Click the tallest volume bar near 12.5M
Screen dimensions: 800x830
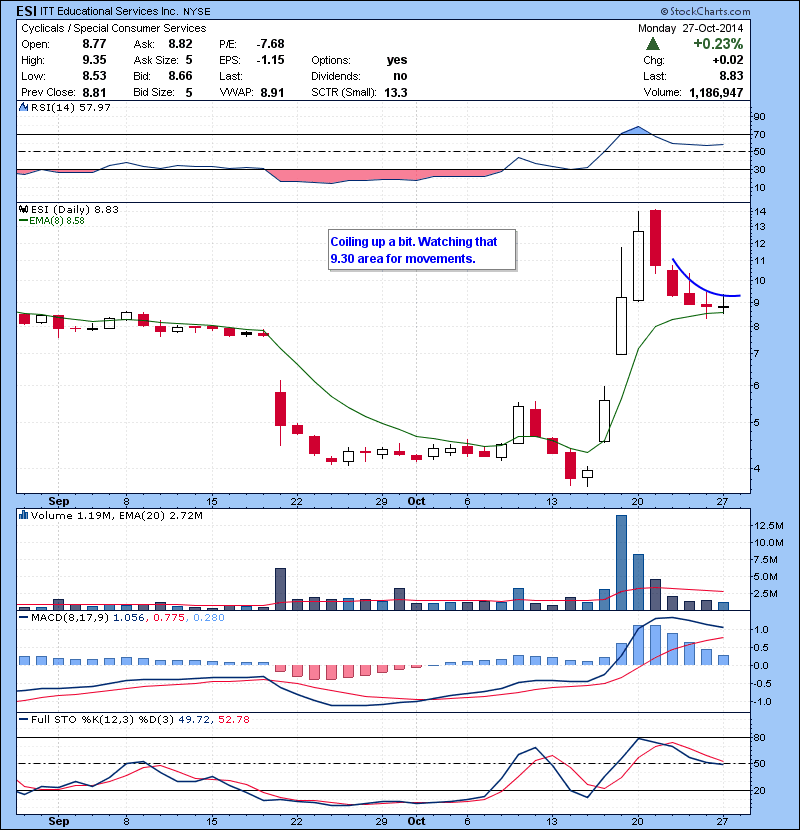point(622,562)
